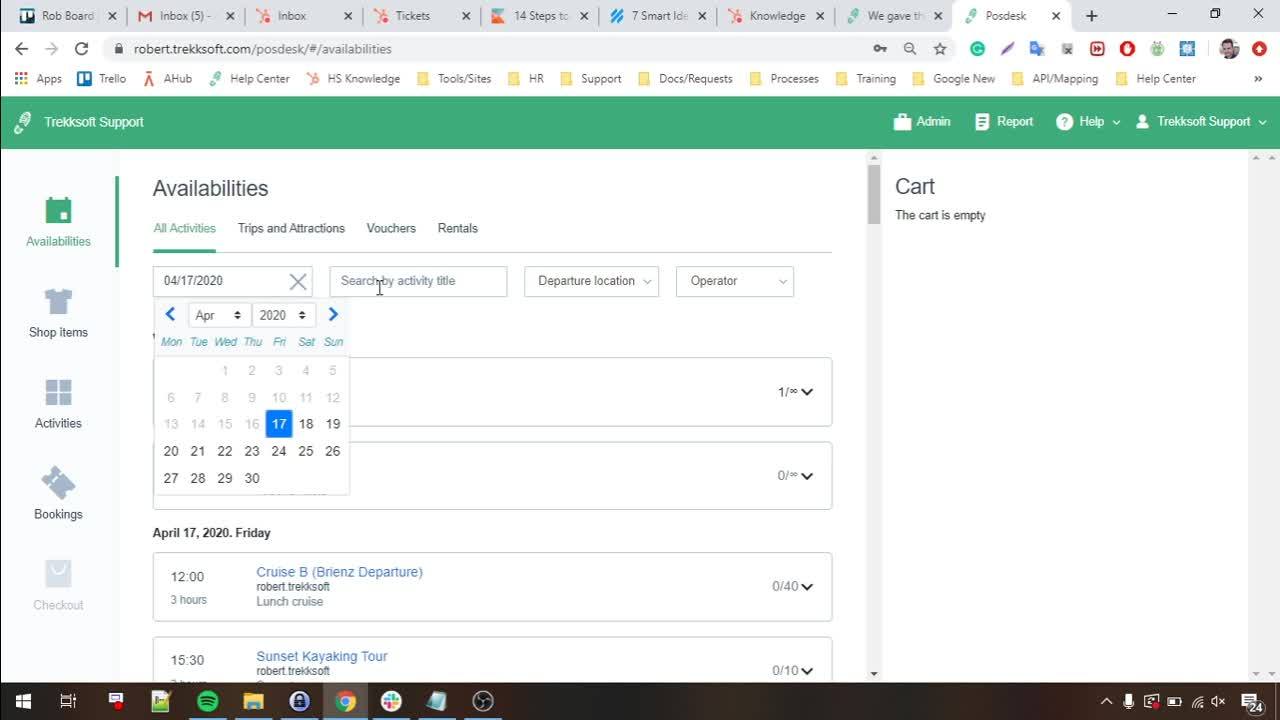The height and width of the screenshot is (720, 1280).
Task: Select April 20 in the calendar
Action: point(171,451)
